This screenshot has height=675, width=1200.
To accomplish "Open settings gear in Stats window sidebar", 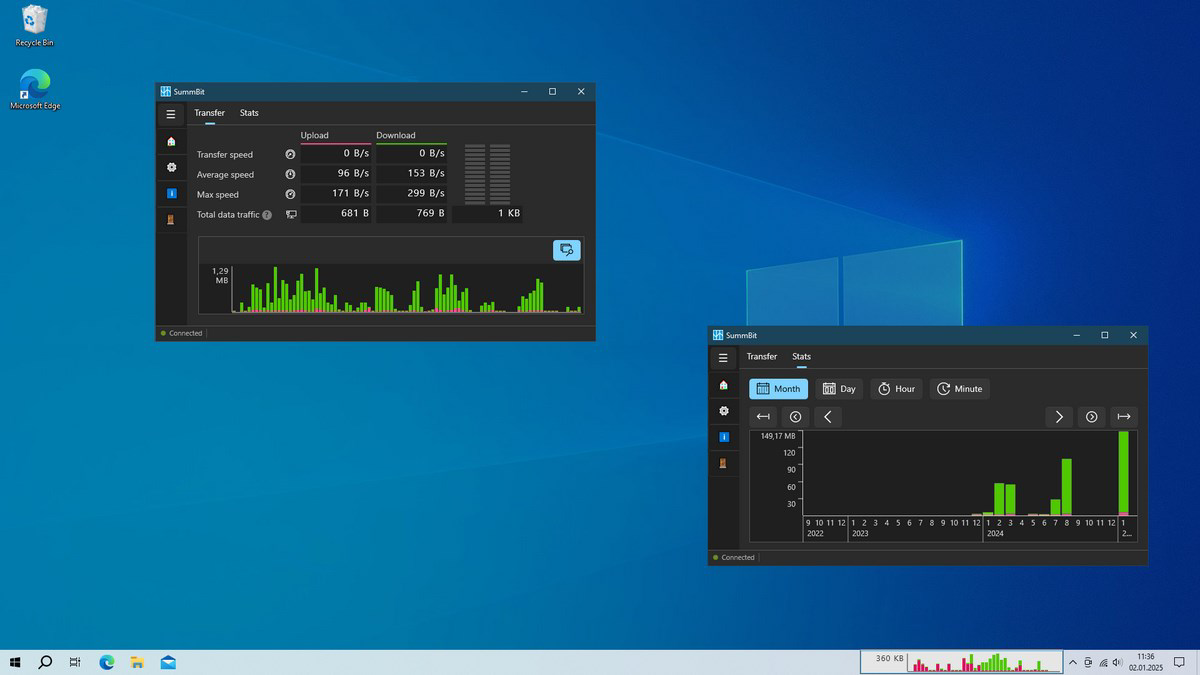I will (x=723, y=411).
